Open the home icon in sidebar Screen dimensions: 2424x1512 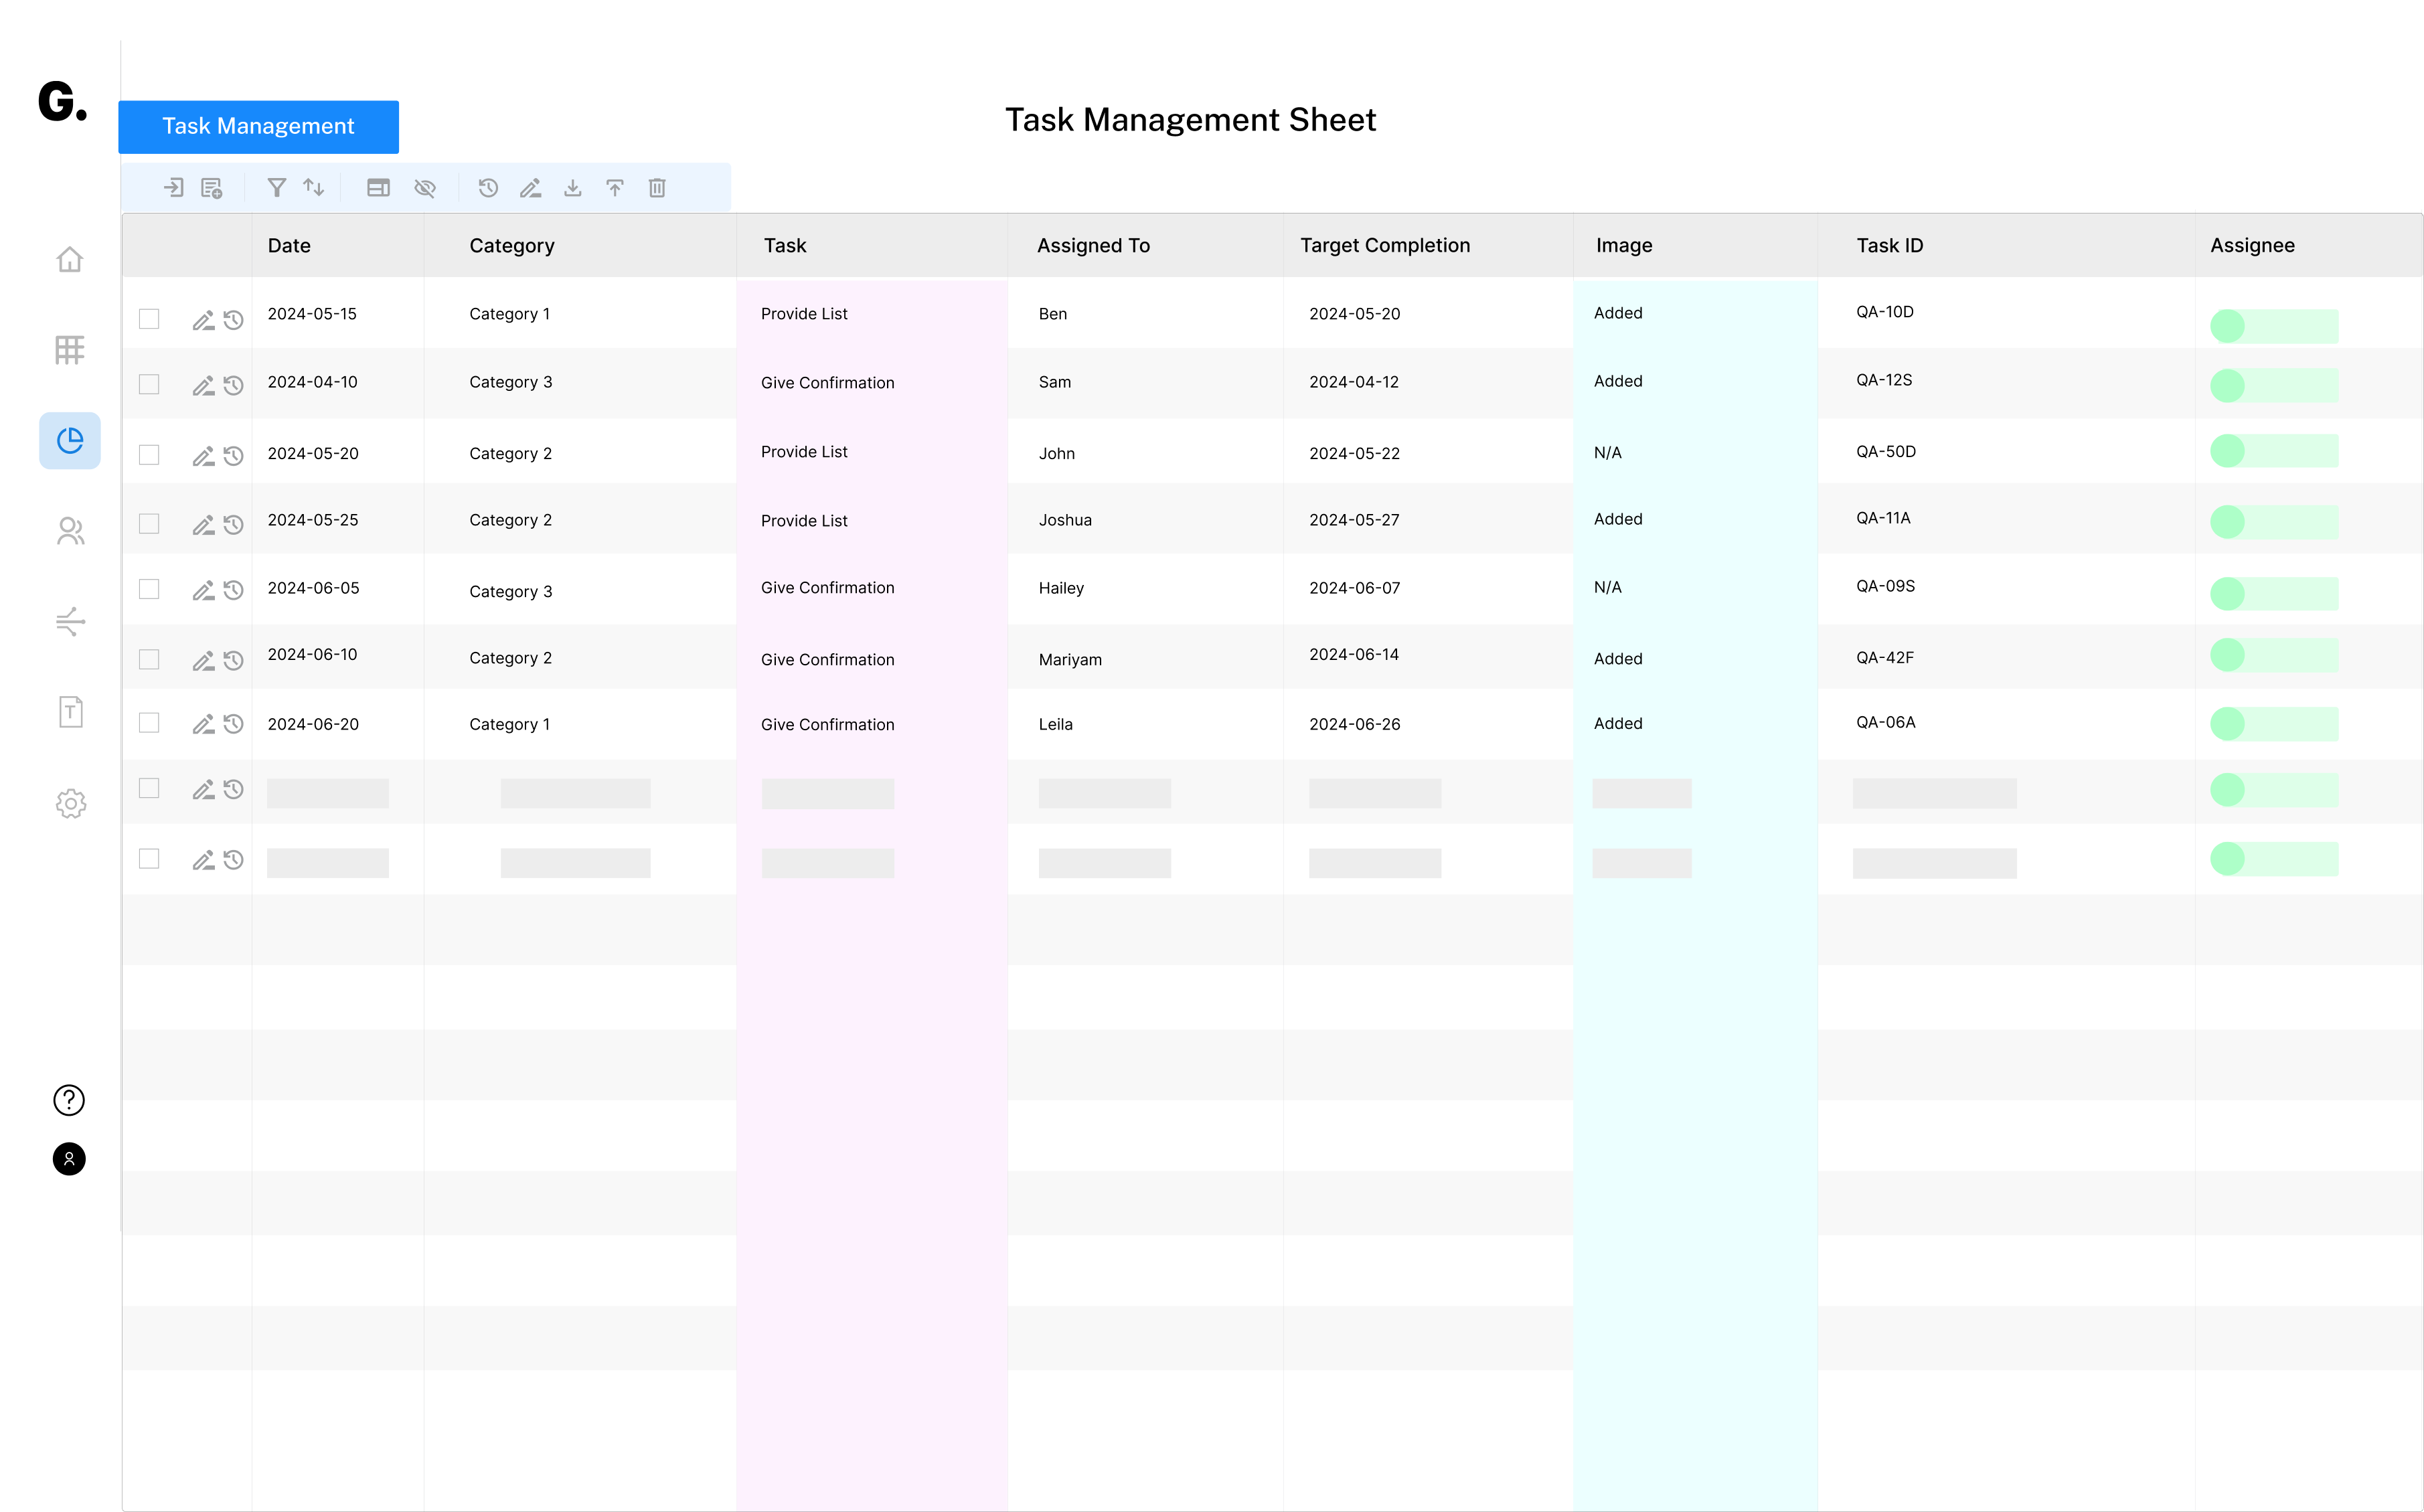tap(70, 260)
